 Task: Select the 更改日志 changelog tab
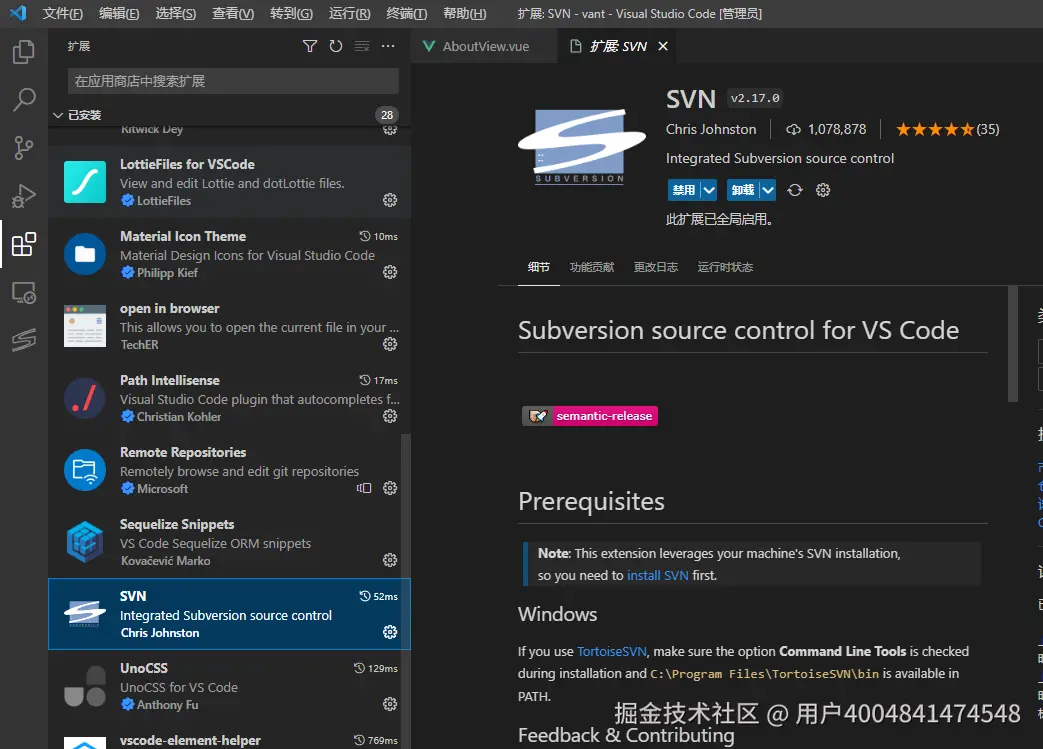(x=656, y=267)
